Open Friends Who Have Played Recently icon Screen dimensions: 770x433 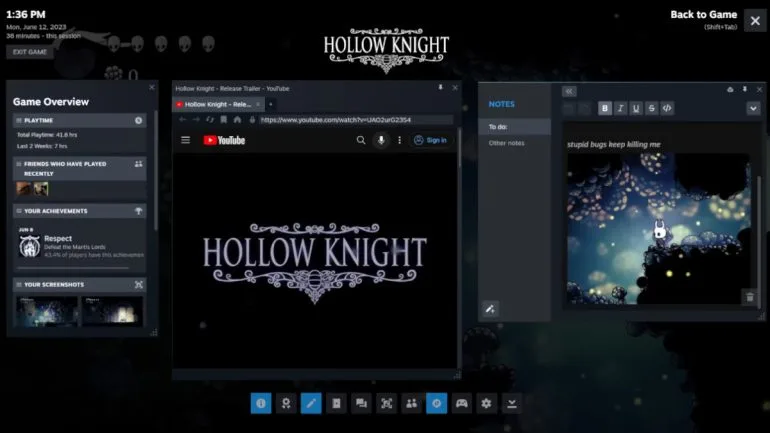tap(138, 164)
